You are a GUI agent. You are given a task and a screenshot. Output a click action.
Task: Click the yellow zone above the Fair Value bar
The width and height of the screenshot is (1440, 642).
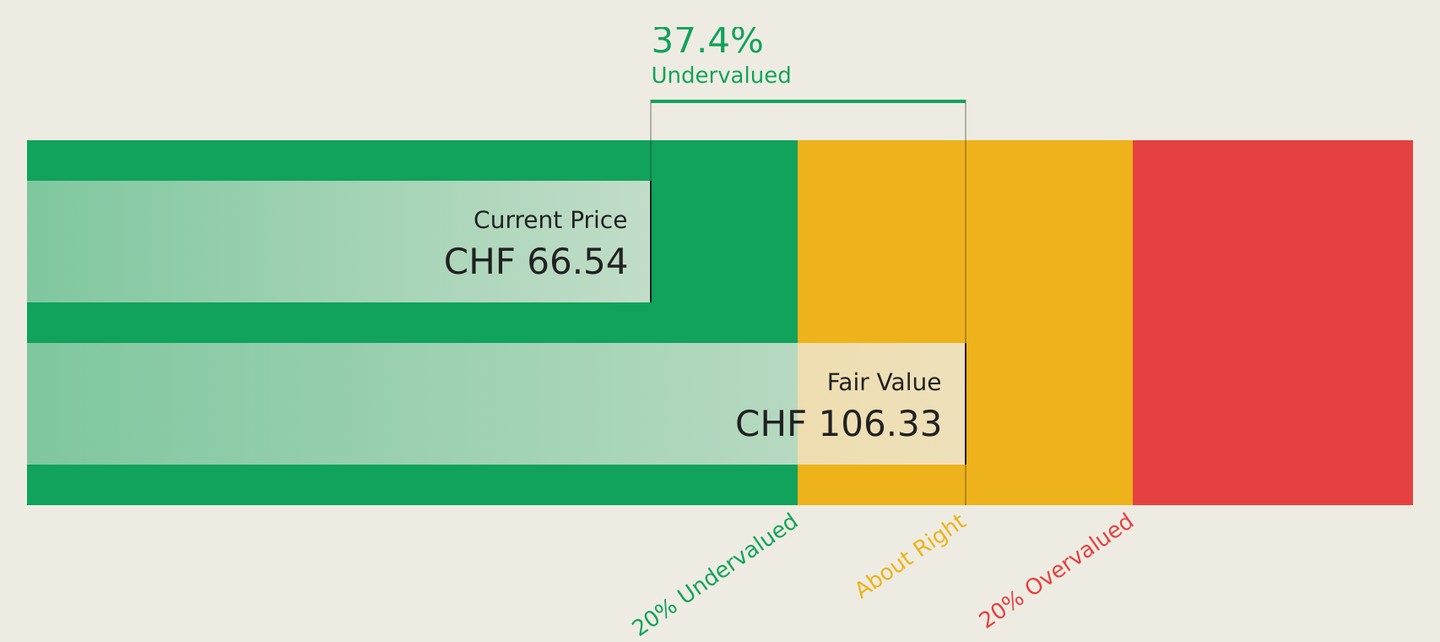[881, 241]
